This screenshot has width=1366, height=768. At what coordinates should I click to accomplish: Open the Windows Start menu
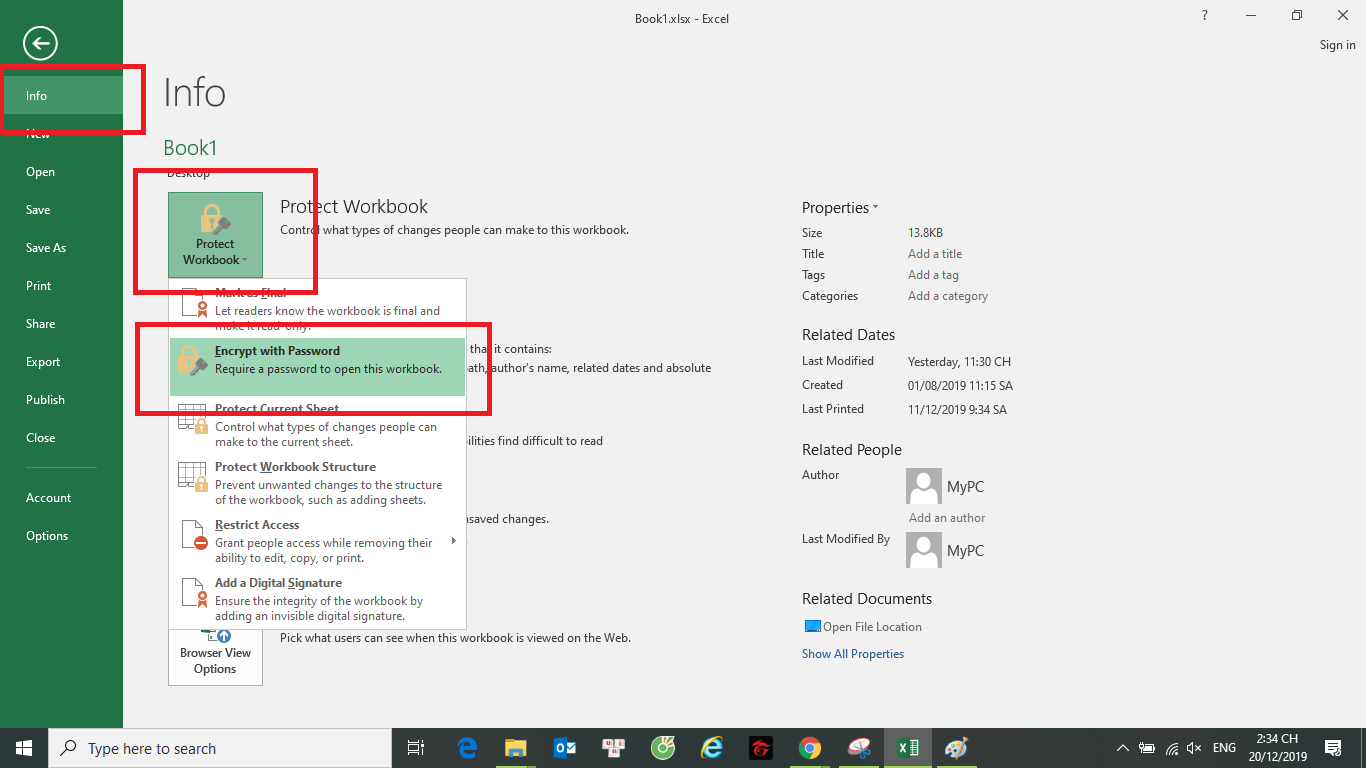click(24, 748)
